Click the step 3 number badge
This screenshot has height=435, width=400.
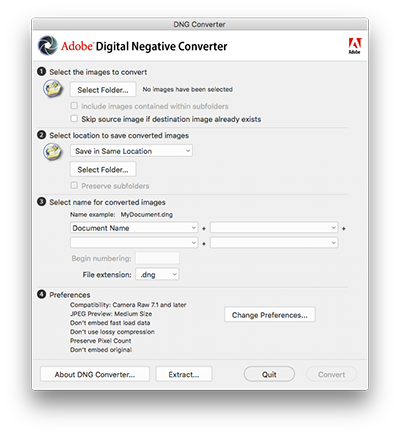pyautogui.click(x=41, y=202)
